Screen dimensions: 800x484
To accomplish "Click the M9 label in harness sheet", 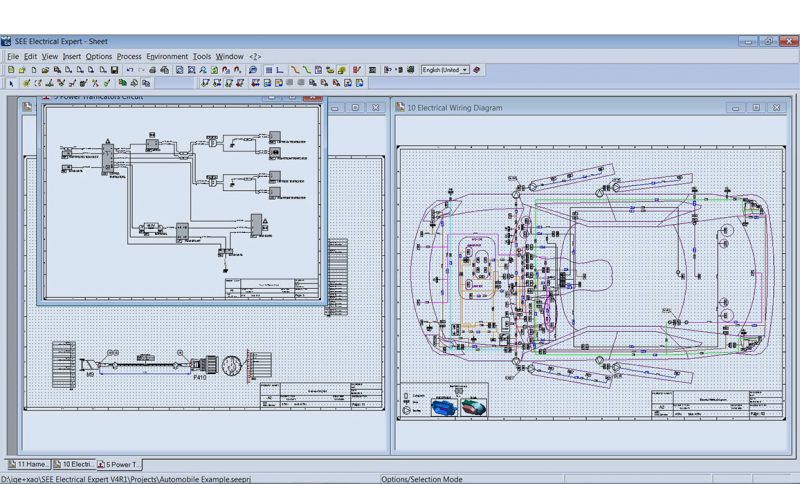I will click(x=90, y=375).
